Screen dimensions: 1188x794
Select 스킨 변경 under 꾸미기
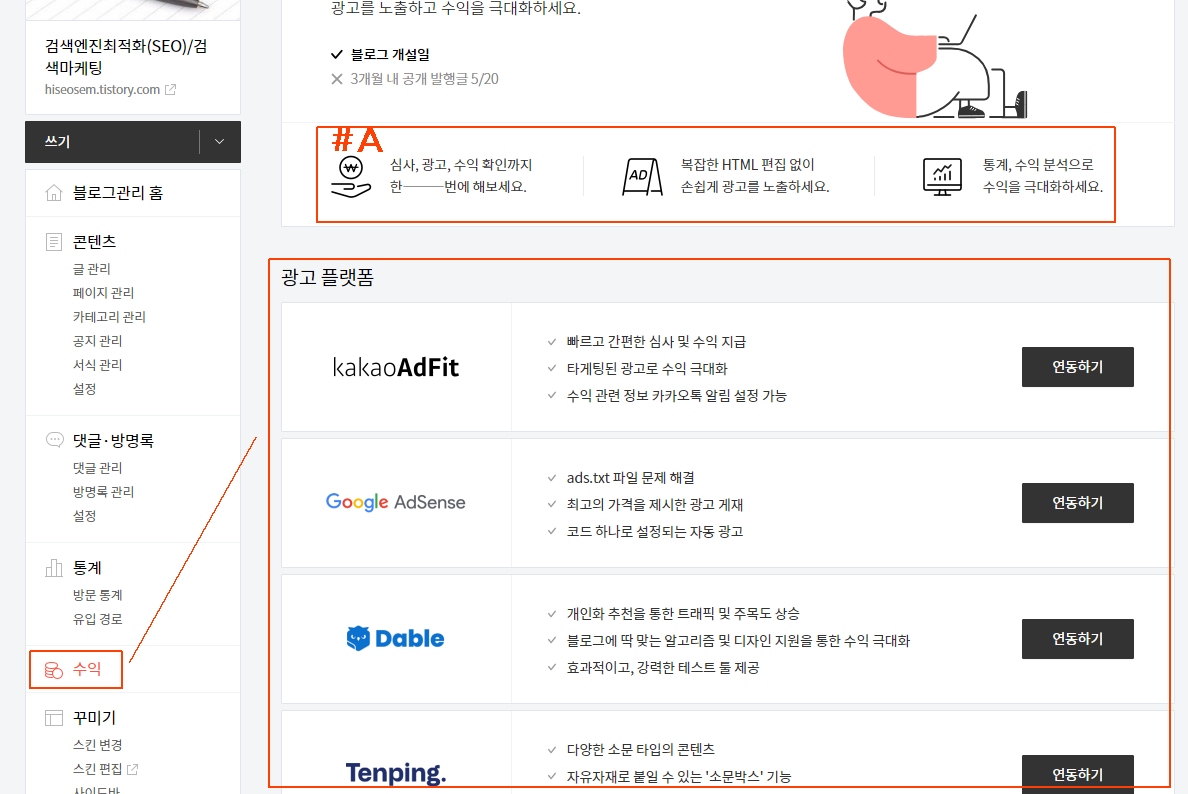(98, 745)
